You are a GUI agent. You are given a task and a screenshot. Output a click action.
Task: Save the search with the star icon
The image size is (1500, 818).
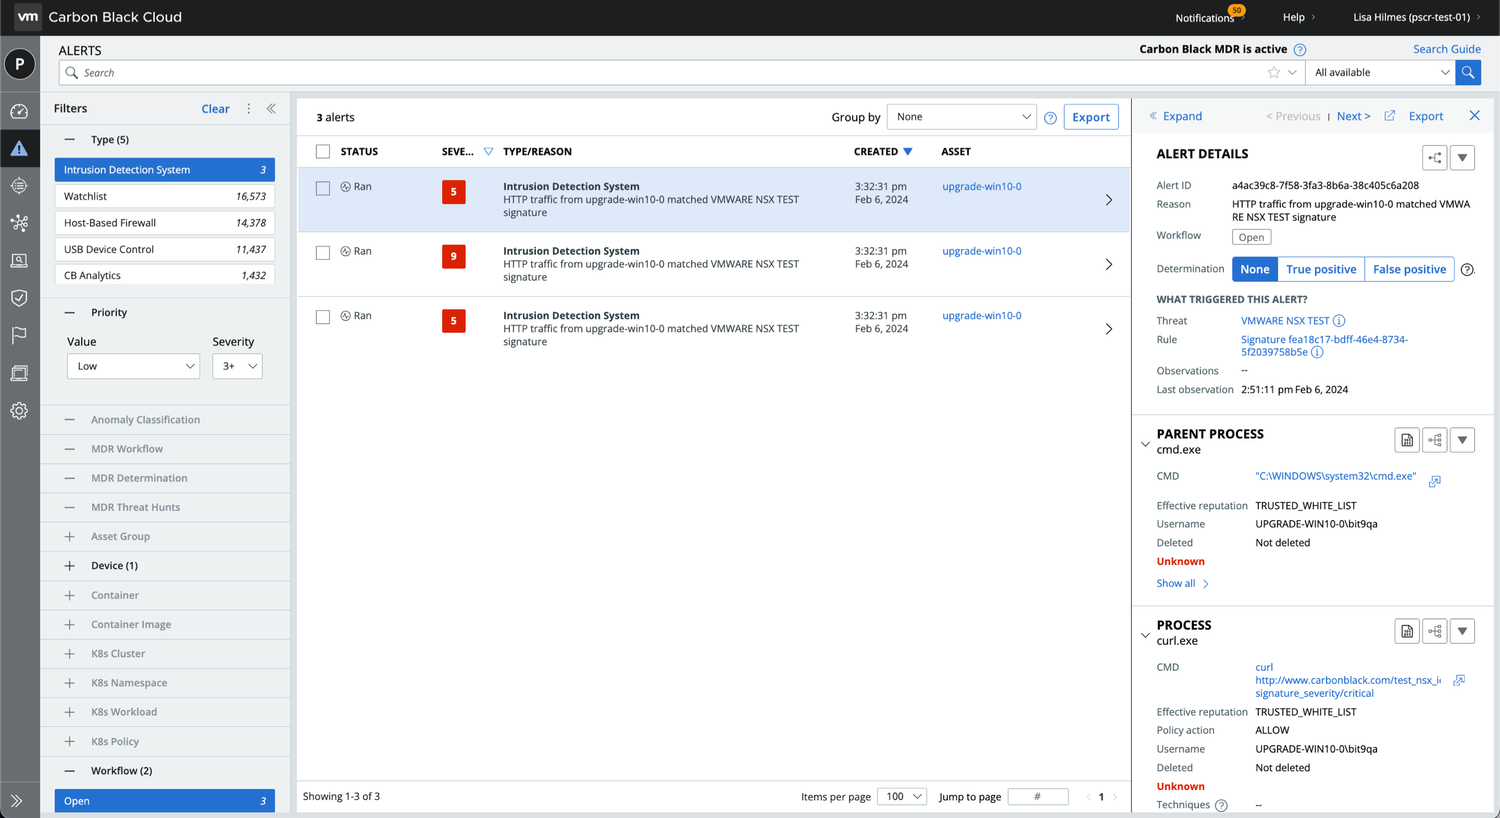(x=1273, y=72)
